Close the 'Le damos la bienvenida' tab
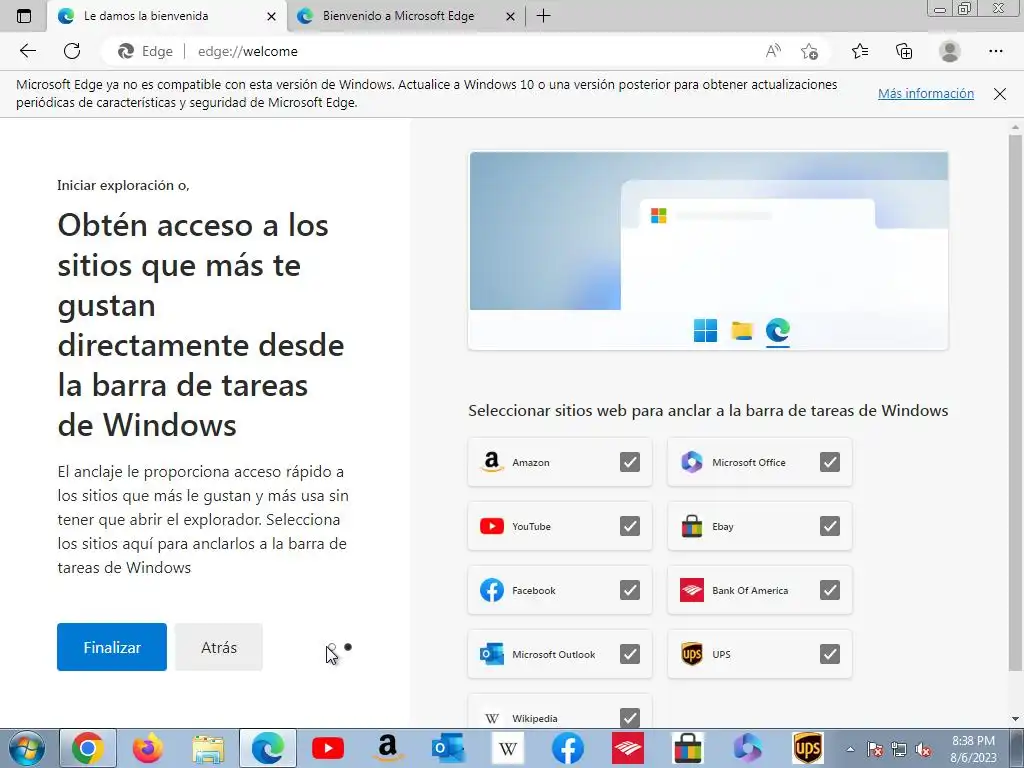Image resolution: width=1024 pixels, height=768 pixels. click(x=272, y=16)
